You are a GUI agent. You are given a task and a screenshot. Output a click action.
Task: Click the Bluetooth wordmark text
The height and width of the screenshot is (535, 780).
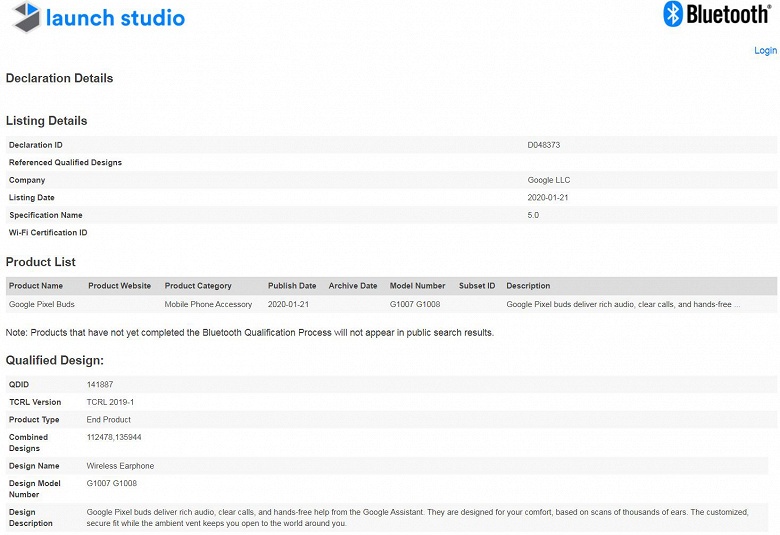tap(727, 14)
